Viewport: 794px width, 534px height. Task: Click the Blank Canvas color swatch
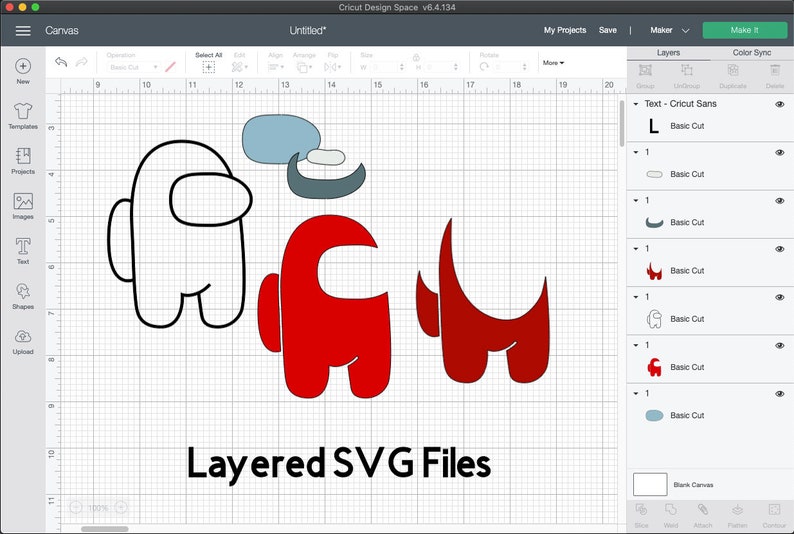pos(650,484)
